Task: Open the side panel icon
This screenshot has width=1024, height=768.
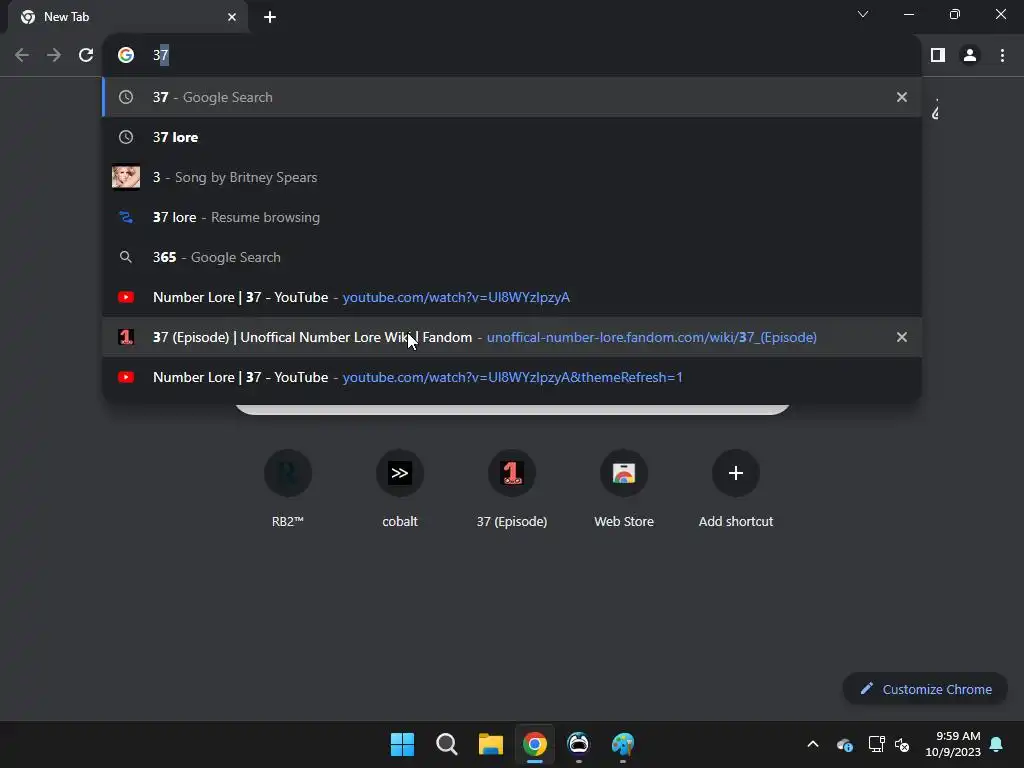Action: coord(938,55)
